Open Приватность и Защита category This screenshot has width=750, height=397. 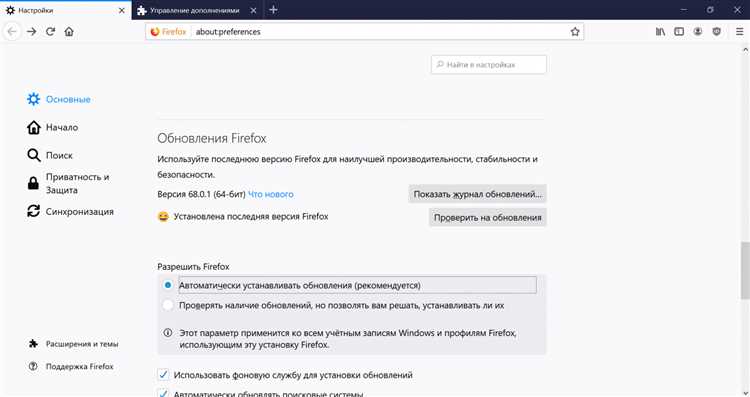pos(68,183)
